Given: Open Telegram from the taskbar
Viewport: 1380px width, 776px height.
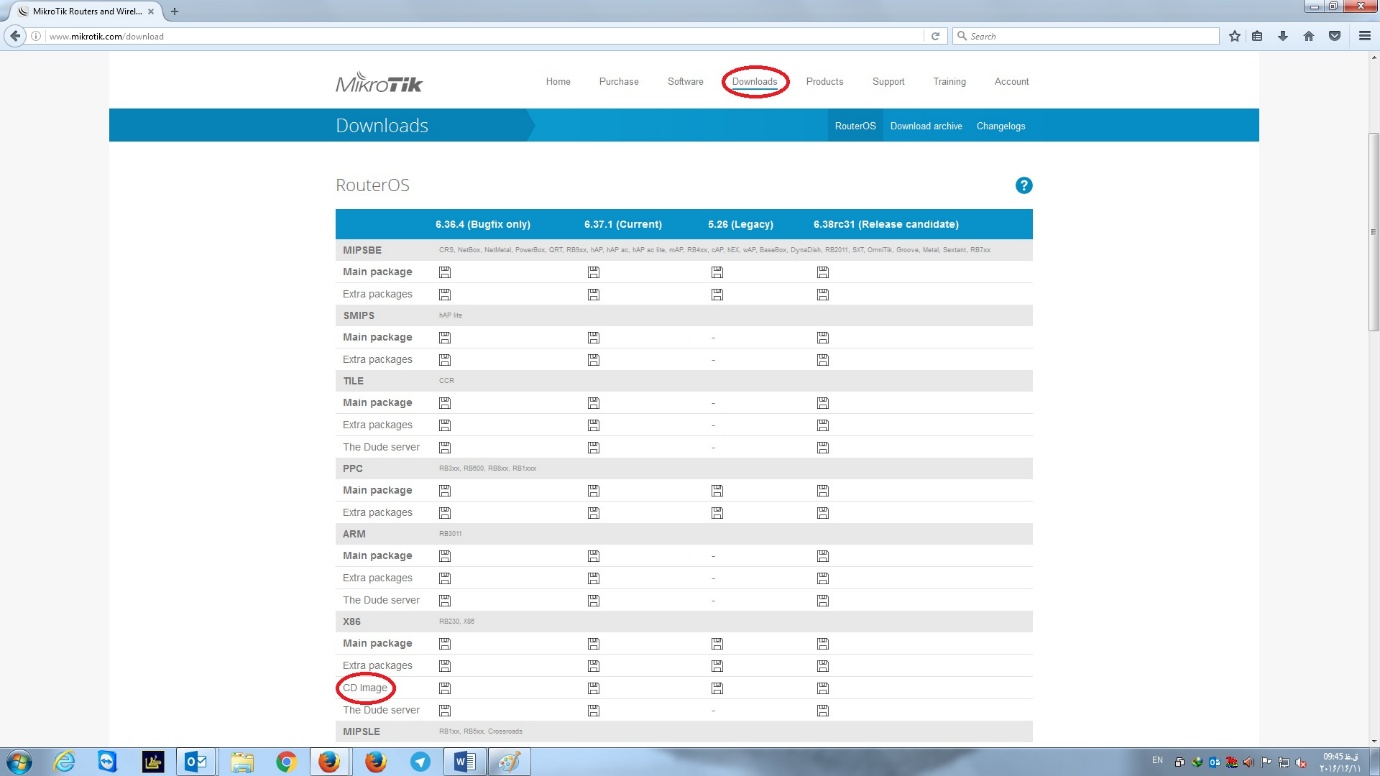Looking at the screenshot, I should click(x=420, y=761).
